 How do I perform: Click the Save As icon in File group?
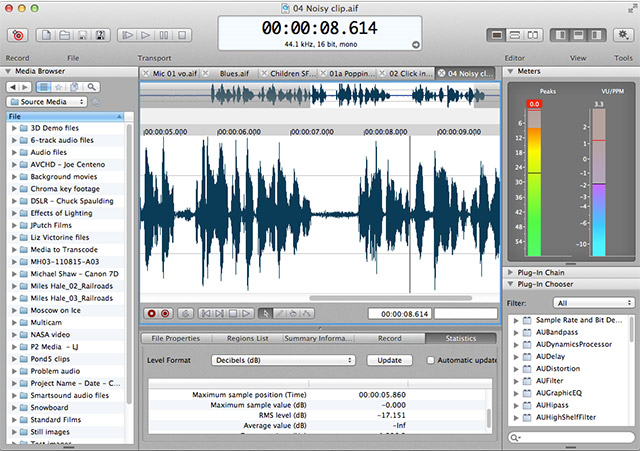coord(100,35)
